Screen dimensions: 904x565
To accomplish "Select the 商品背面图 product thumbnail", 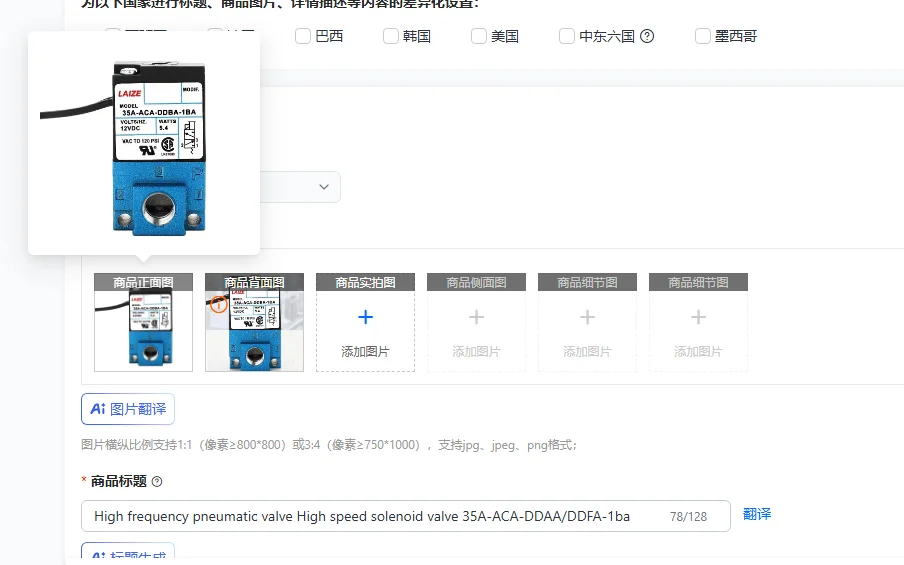I will [x=254, y=322].
